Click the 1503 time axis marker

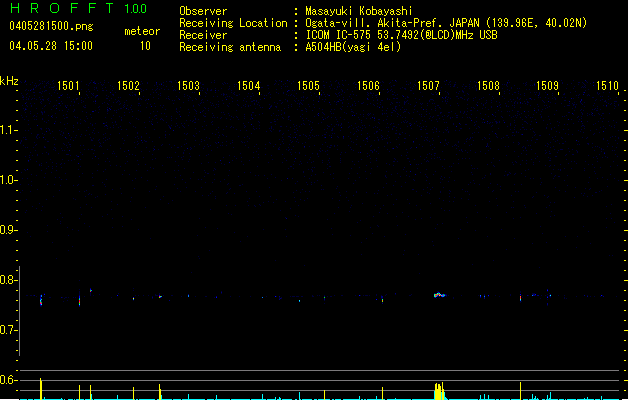pos(188,86)
